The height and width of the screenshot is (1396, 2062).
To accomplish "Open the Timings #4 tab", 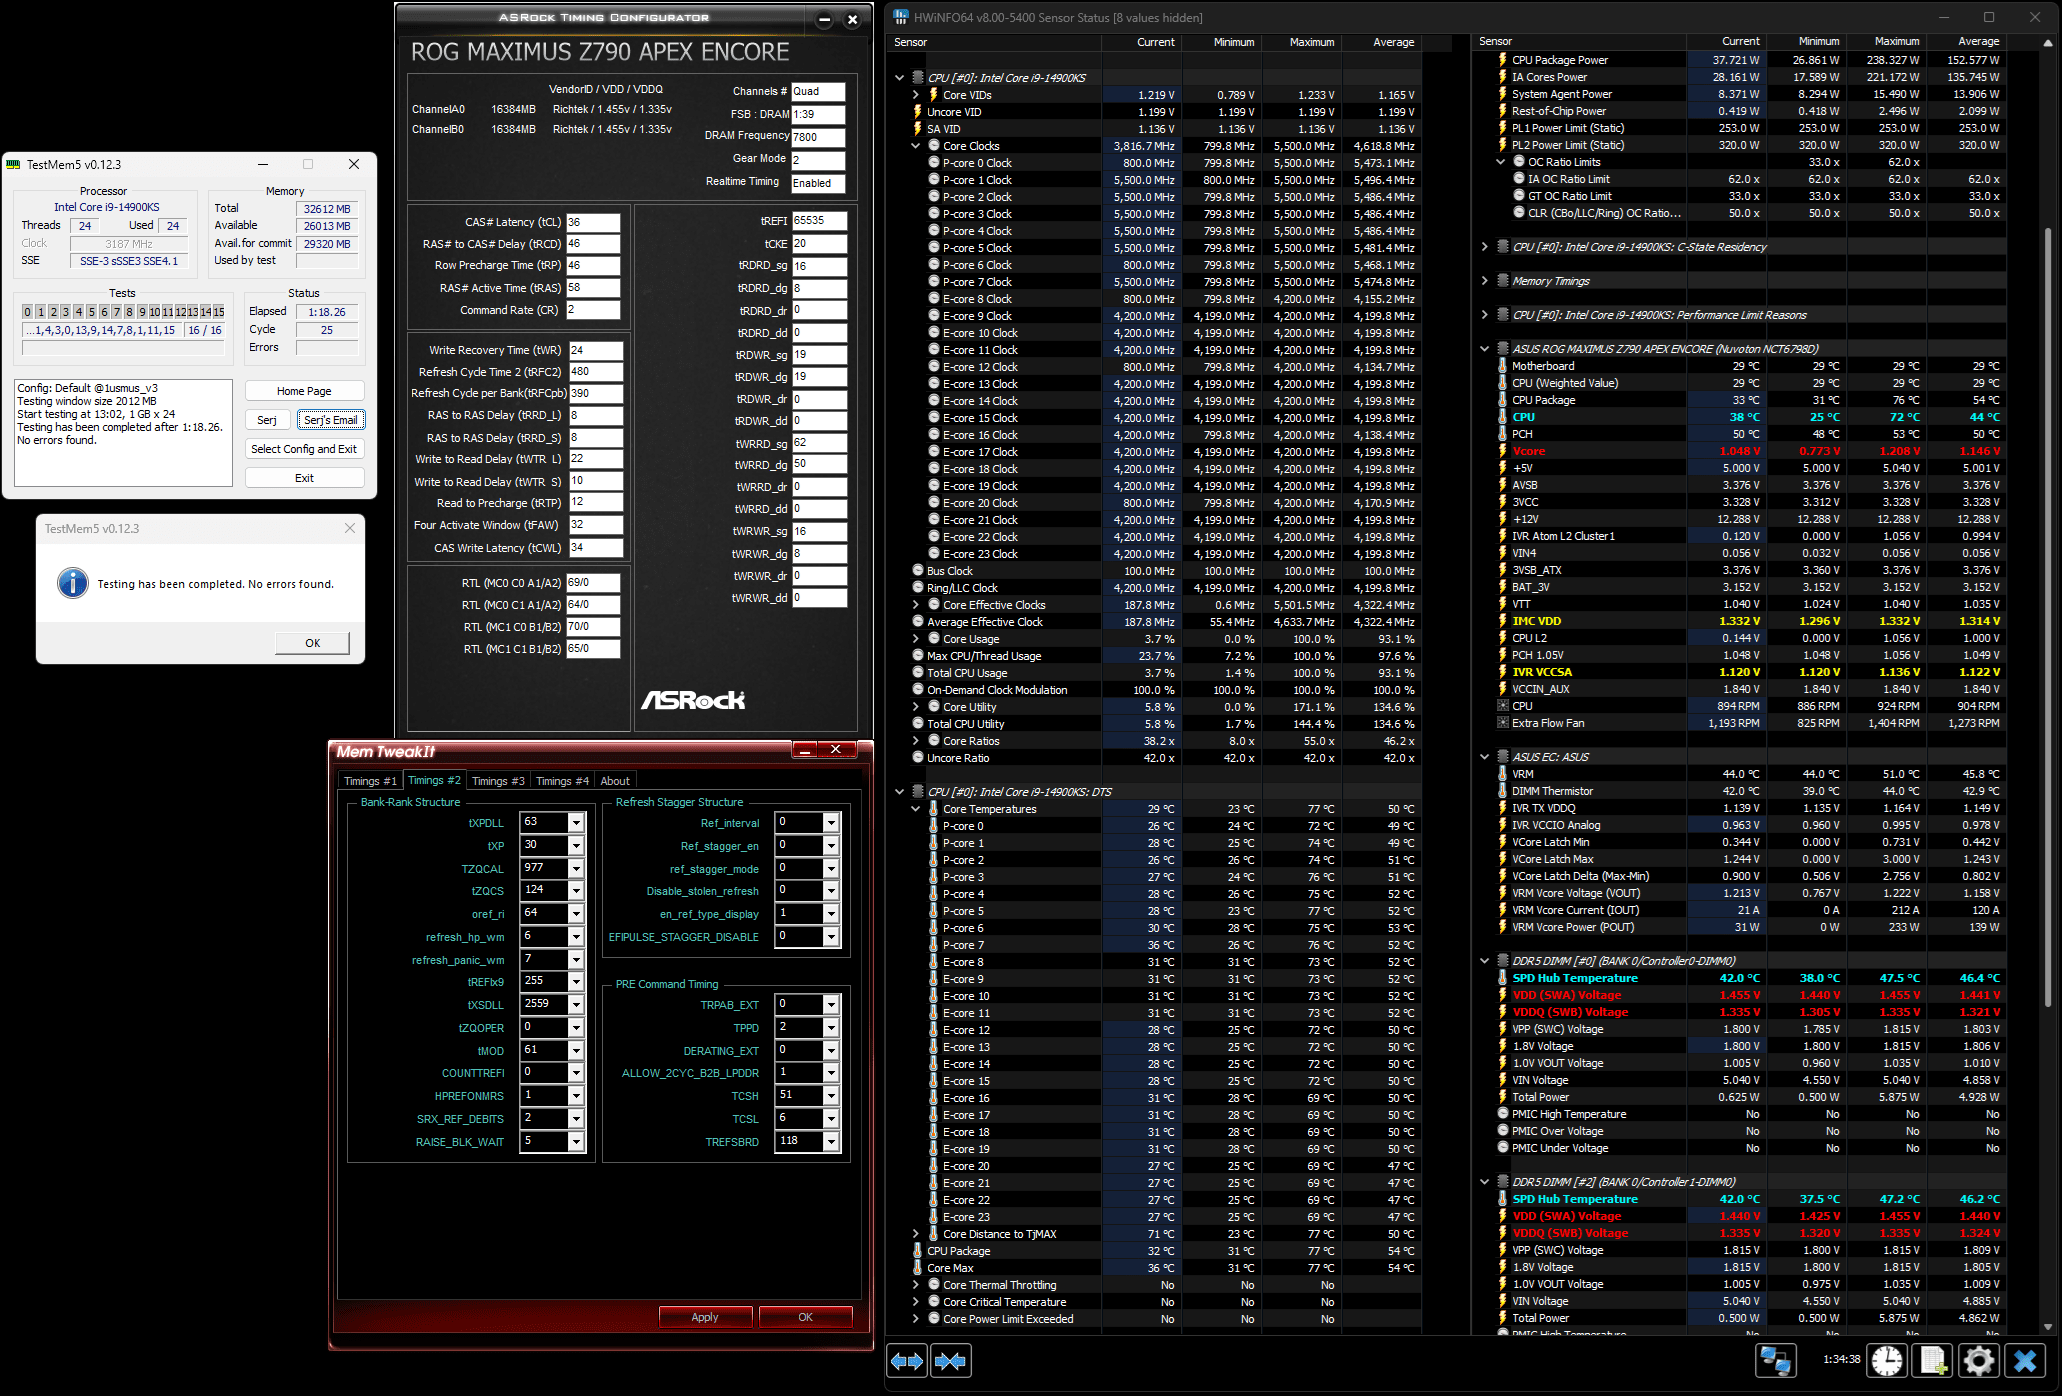I will coord(562,781).
